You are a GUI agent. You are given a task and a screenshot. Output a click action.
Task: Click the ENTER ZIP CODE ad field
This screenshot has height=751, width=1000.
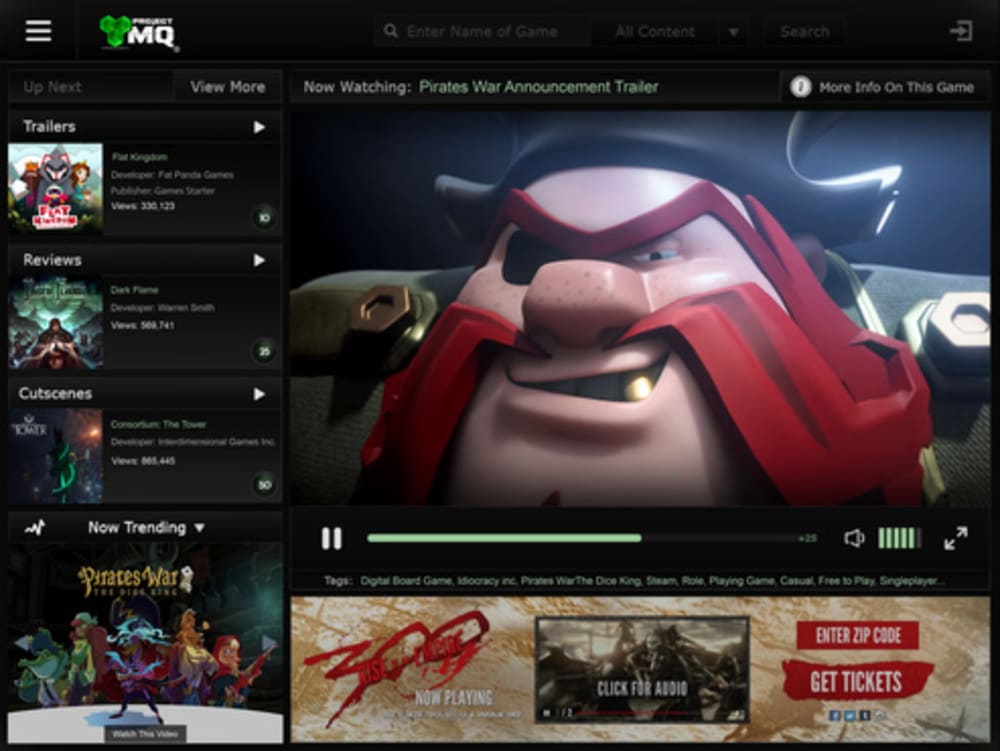point(858,635)
